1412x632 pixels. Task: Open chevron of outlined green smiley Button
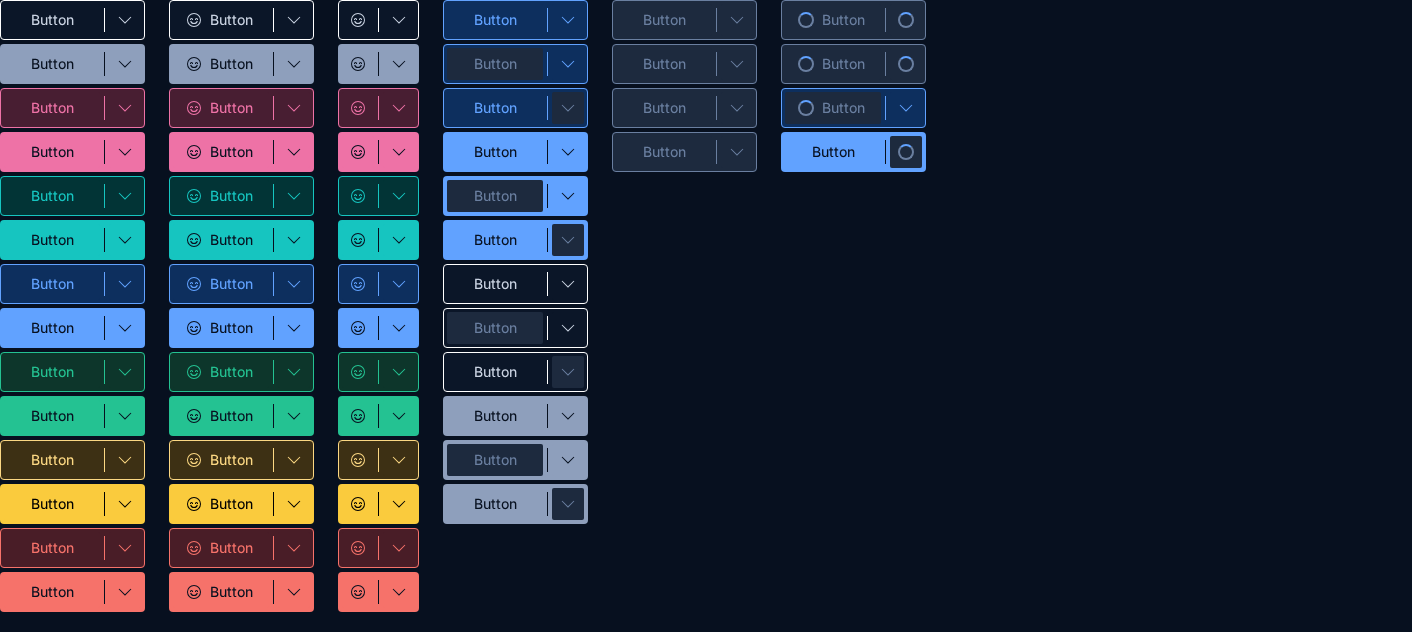[294, 372]
